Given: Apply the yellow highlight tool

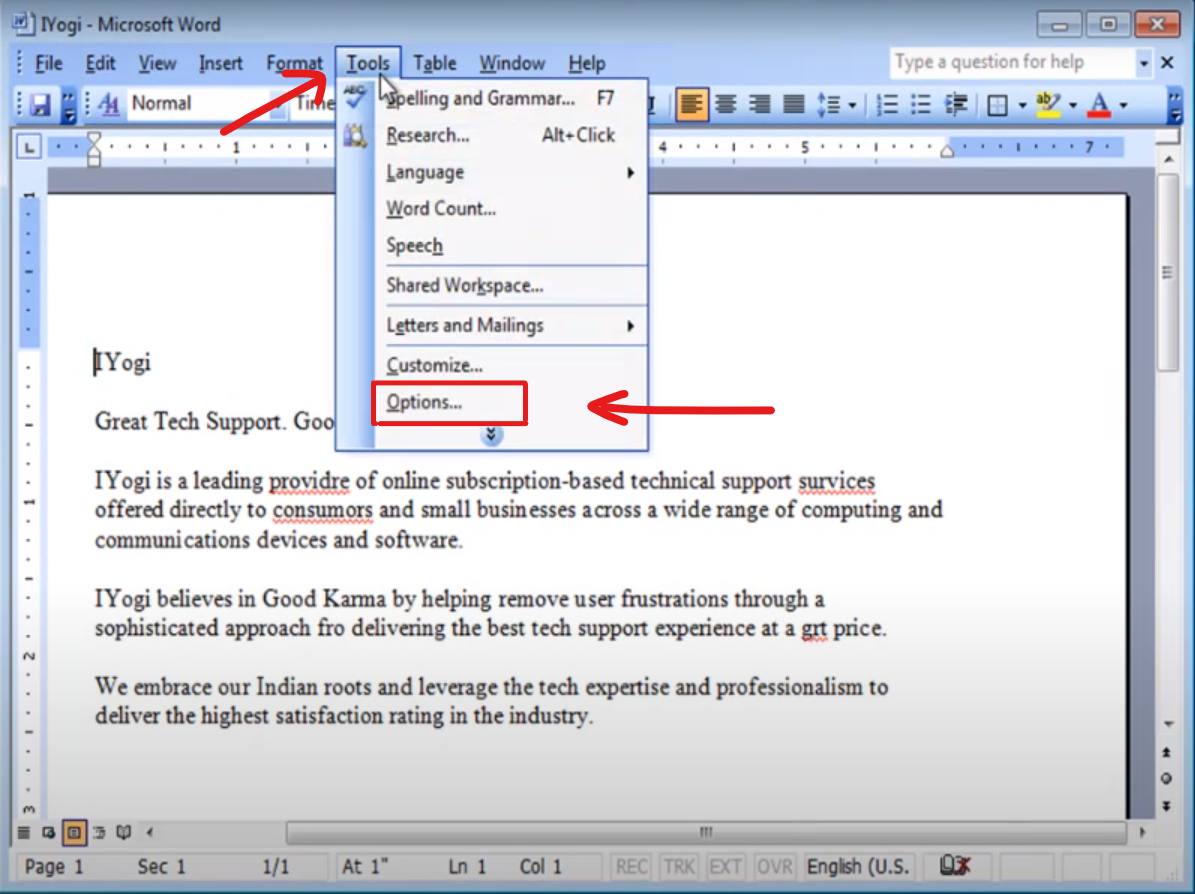Looking at the screenshot, I should [x=1049, y=104].
